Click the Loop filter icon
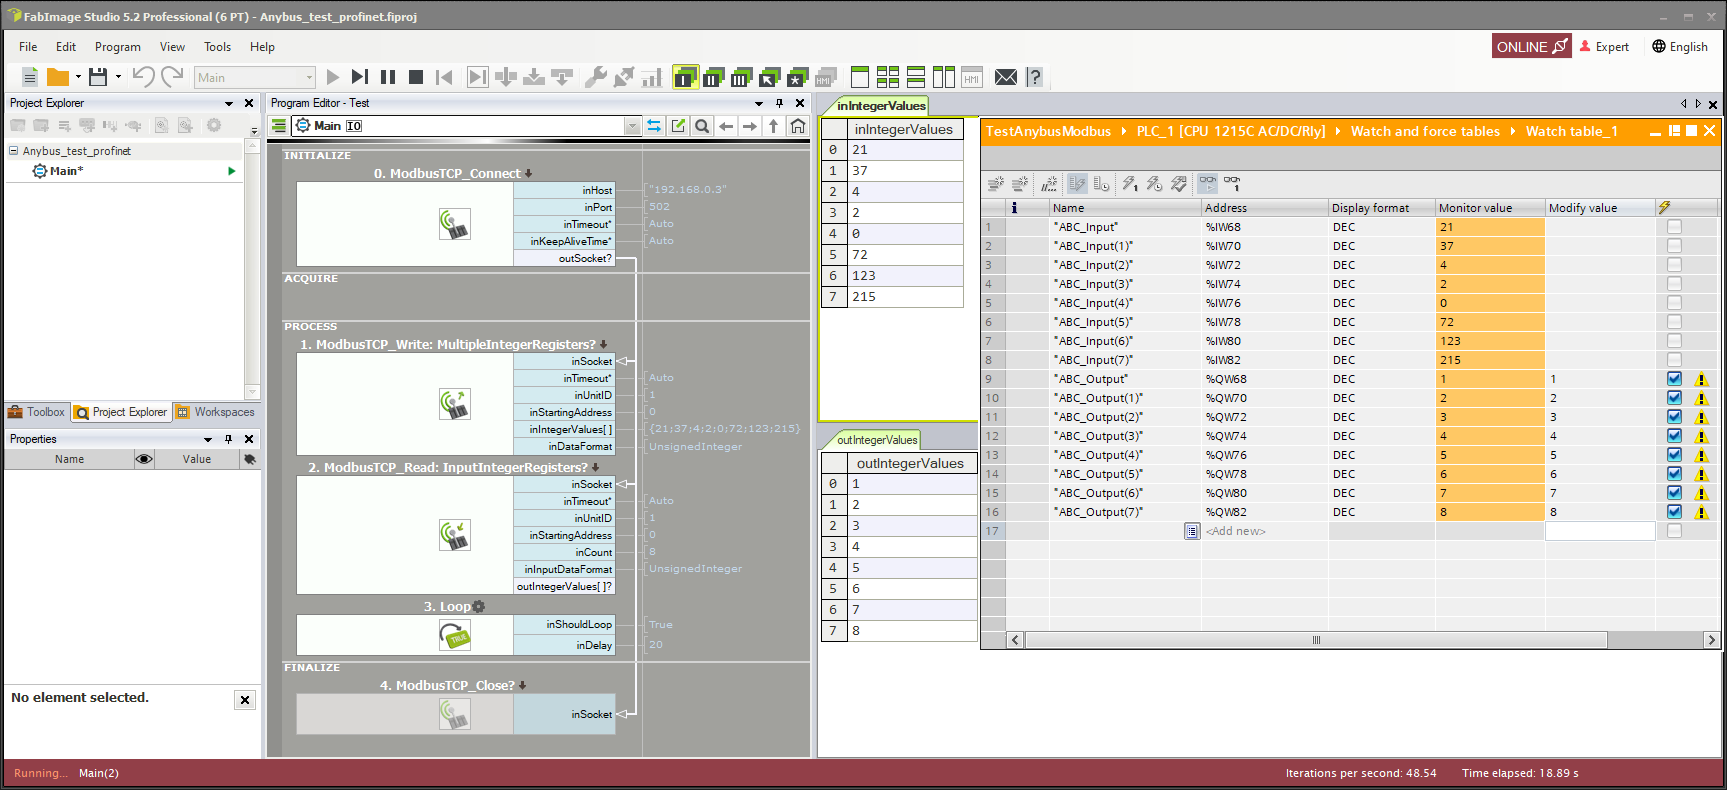1727x790 pixels. tap(454, 634)
